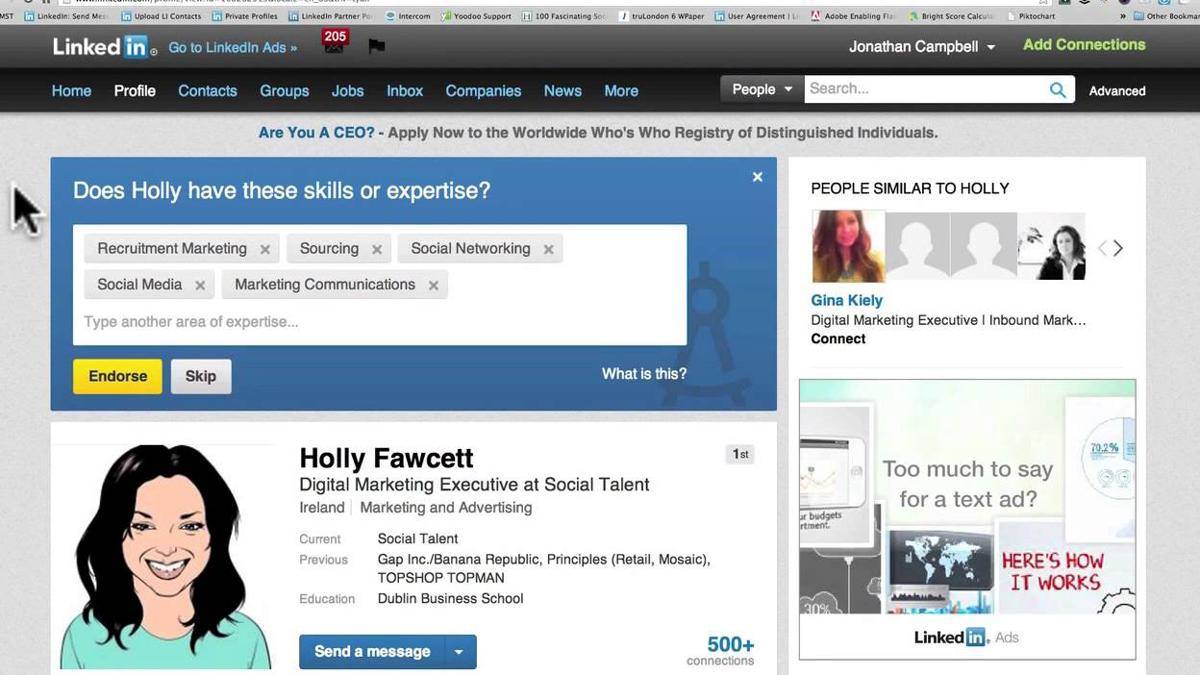Click the Dublin Business School text
The width and height of the screenshot is (1200, 675).
[450, 599]
